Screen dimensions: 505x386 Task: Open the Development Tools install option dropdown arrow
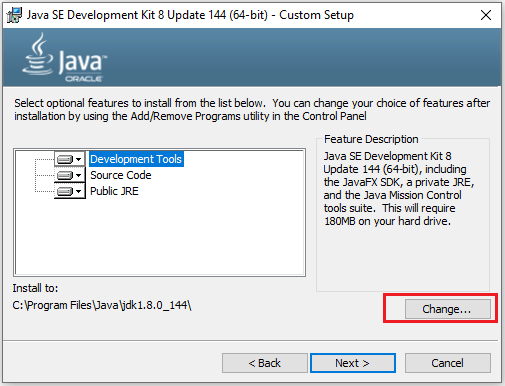tap(79, 159)
